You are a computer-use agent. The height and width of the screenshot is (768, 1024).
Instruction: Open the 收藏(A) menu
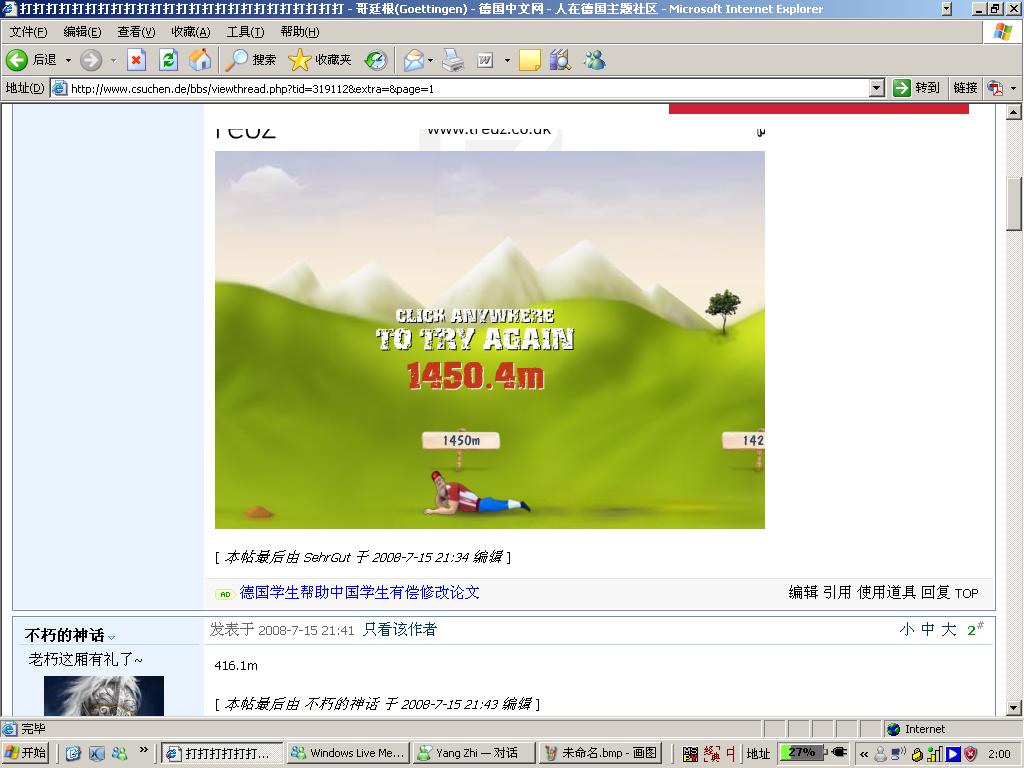point(191,32)
